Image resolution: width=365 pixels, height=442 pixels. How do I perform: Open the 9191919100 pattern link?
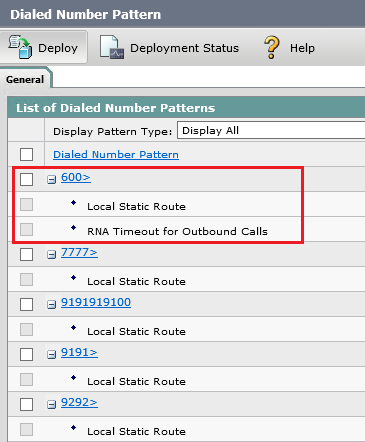coord(96,302)
